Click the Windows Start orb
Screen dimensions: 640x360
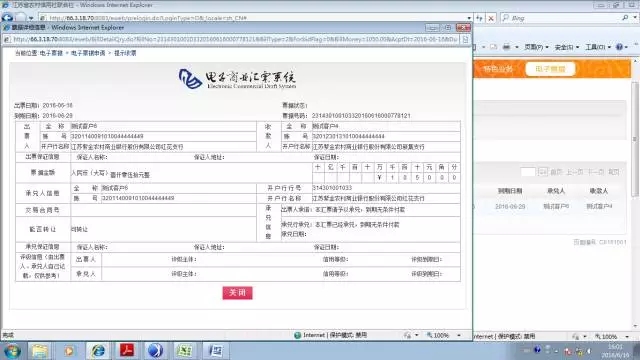pos(12,351)
